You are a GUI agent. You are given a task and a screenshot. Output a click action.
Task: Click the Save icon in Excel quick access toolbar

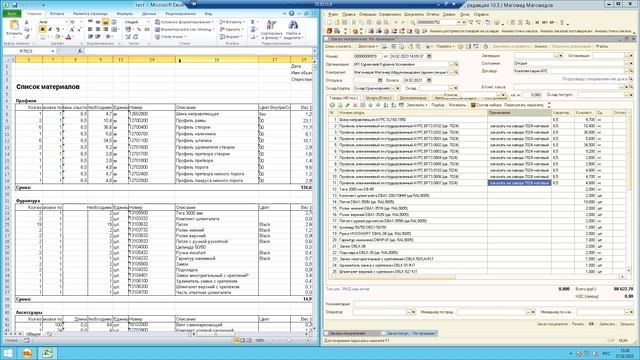(15, 5)
